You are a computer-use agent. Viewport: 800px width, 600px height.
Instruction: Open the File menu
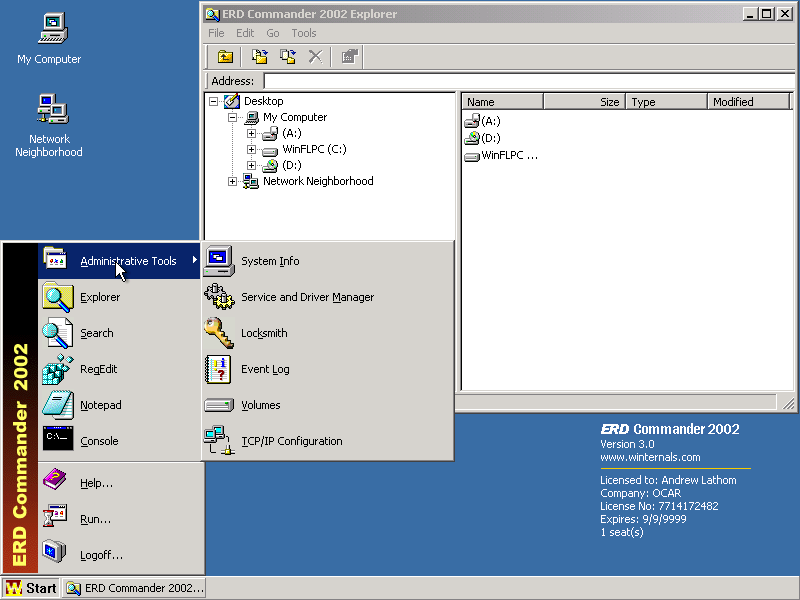coord(216,33)
